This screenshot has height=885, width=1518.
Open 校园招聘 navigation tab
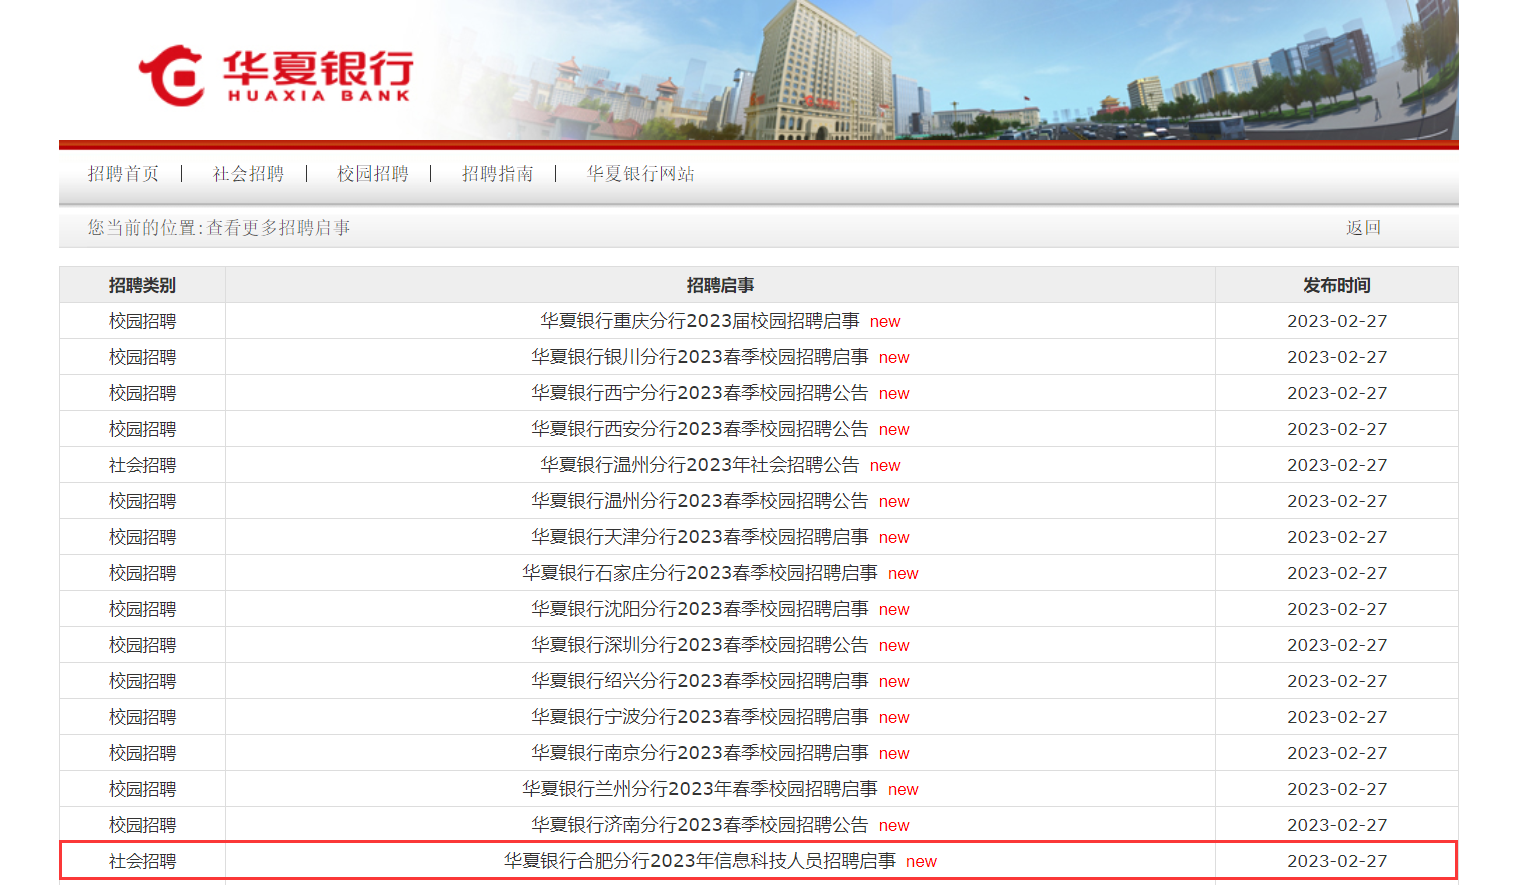(373, 174)
